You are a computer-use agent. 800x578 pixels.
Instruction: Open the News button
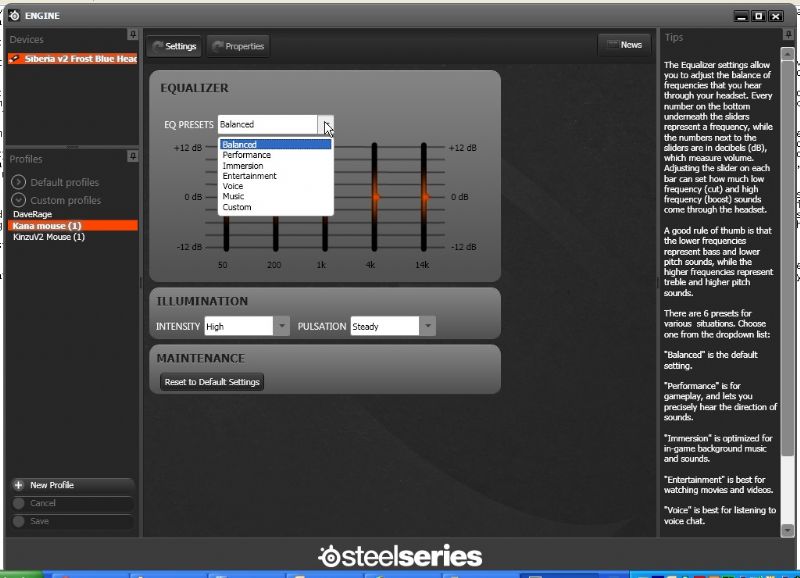click(624, 45)
